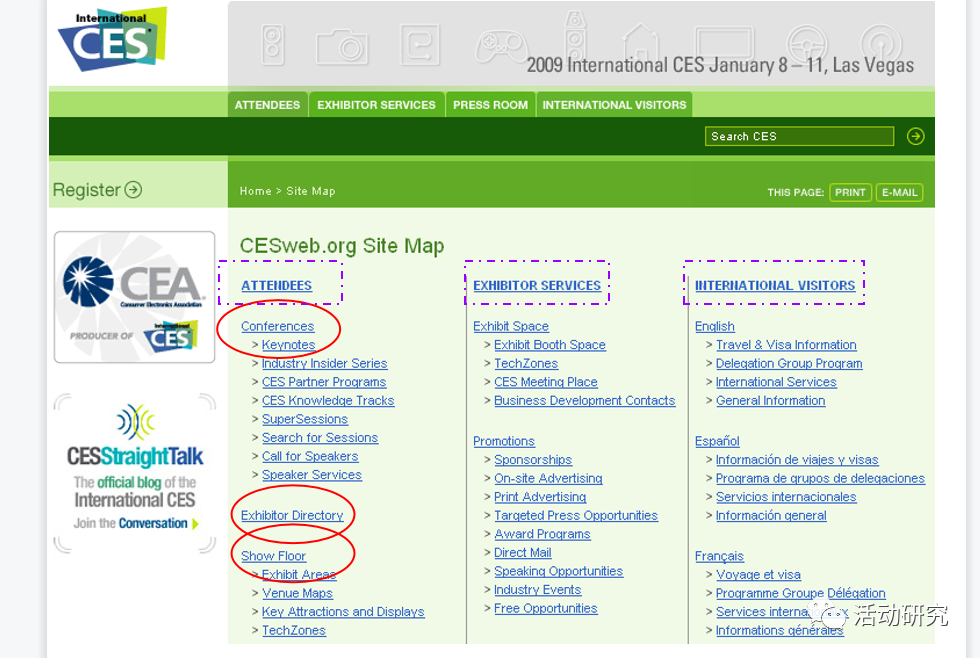Open the INTERNATIONAL VISITORS navigation tab
This screenshot has width=980, height=658.
click(x=614, y=105)
